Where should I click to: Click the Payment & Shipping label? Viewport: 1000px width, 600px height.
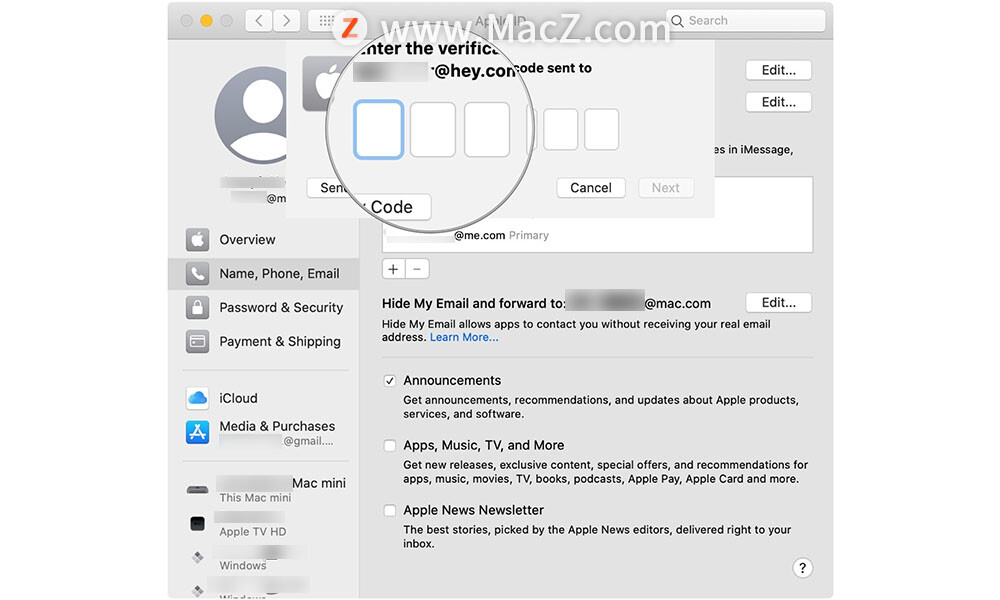click(x=280, y=342)
